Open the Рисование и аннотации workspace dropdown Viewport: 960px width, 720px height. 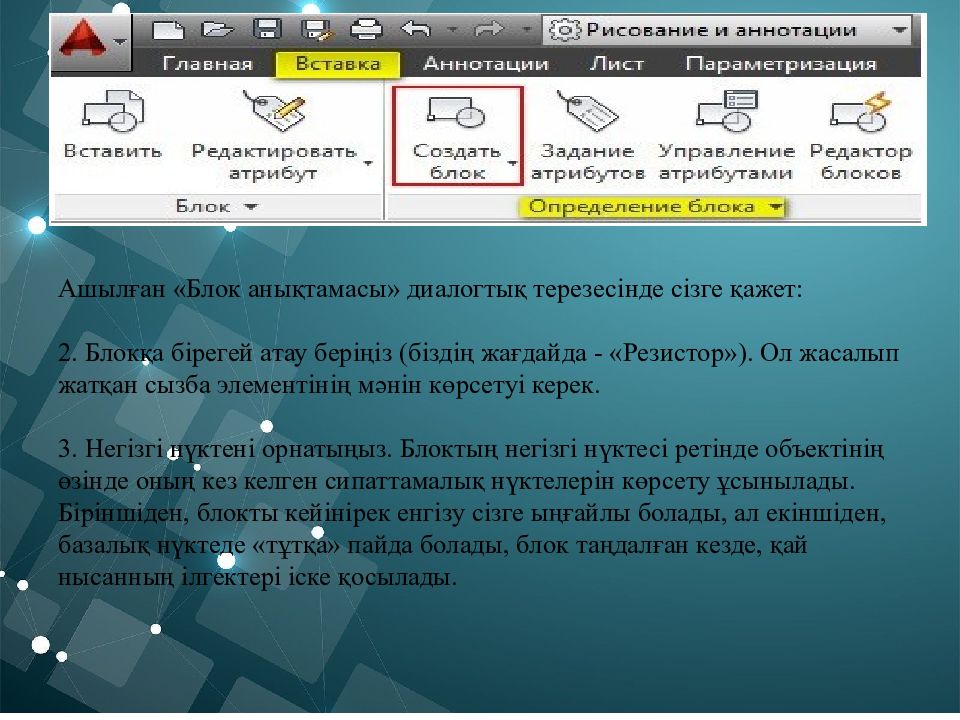[726, 30]
